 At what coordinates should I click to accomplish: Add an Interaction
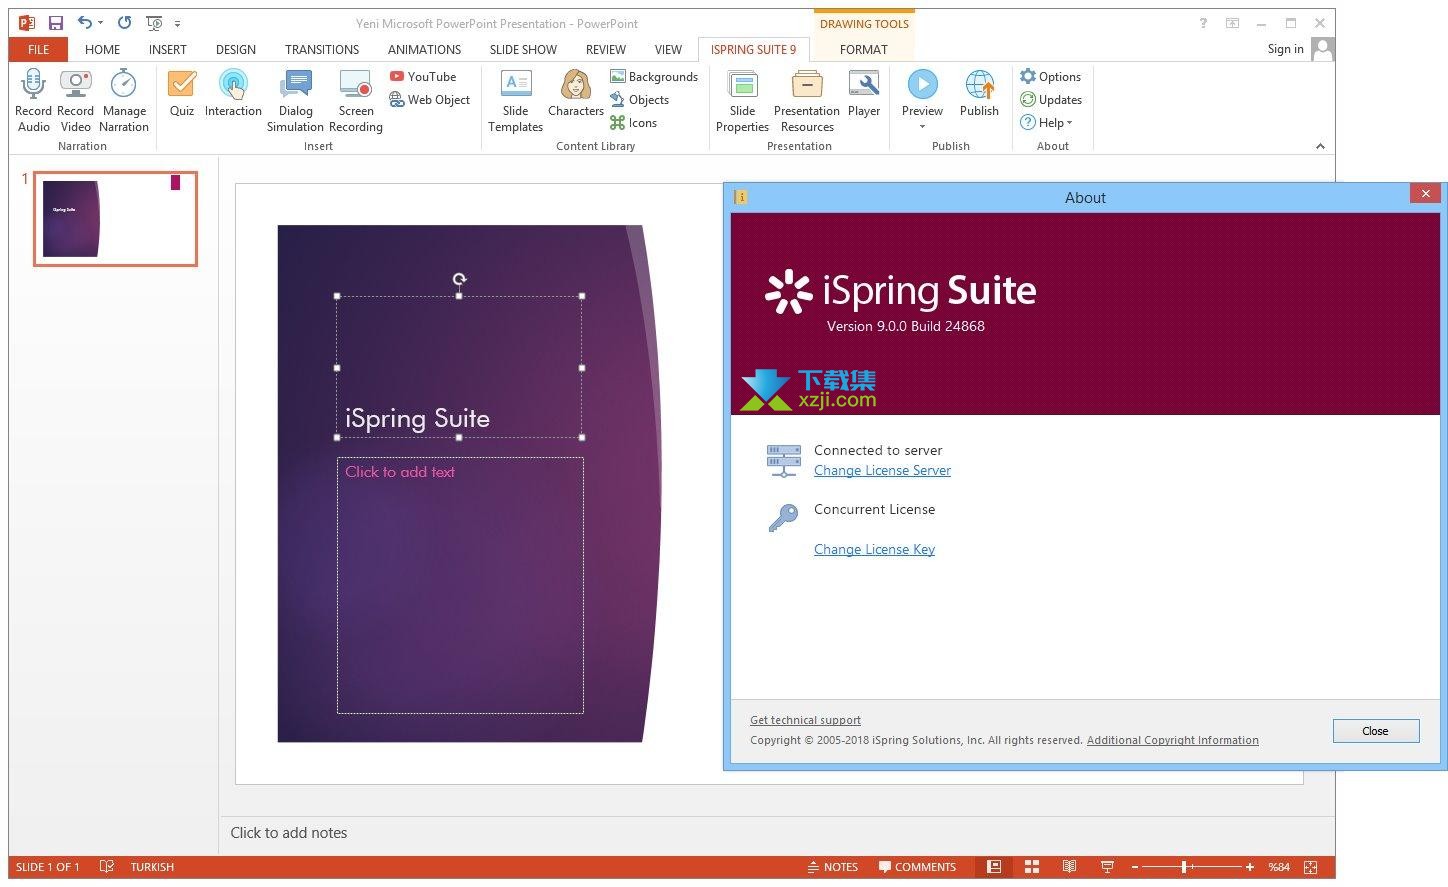coord(233,93)
